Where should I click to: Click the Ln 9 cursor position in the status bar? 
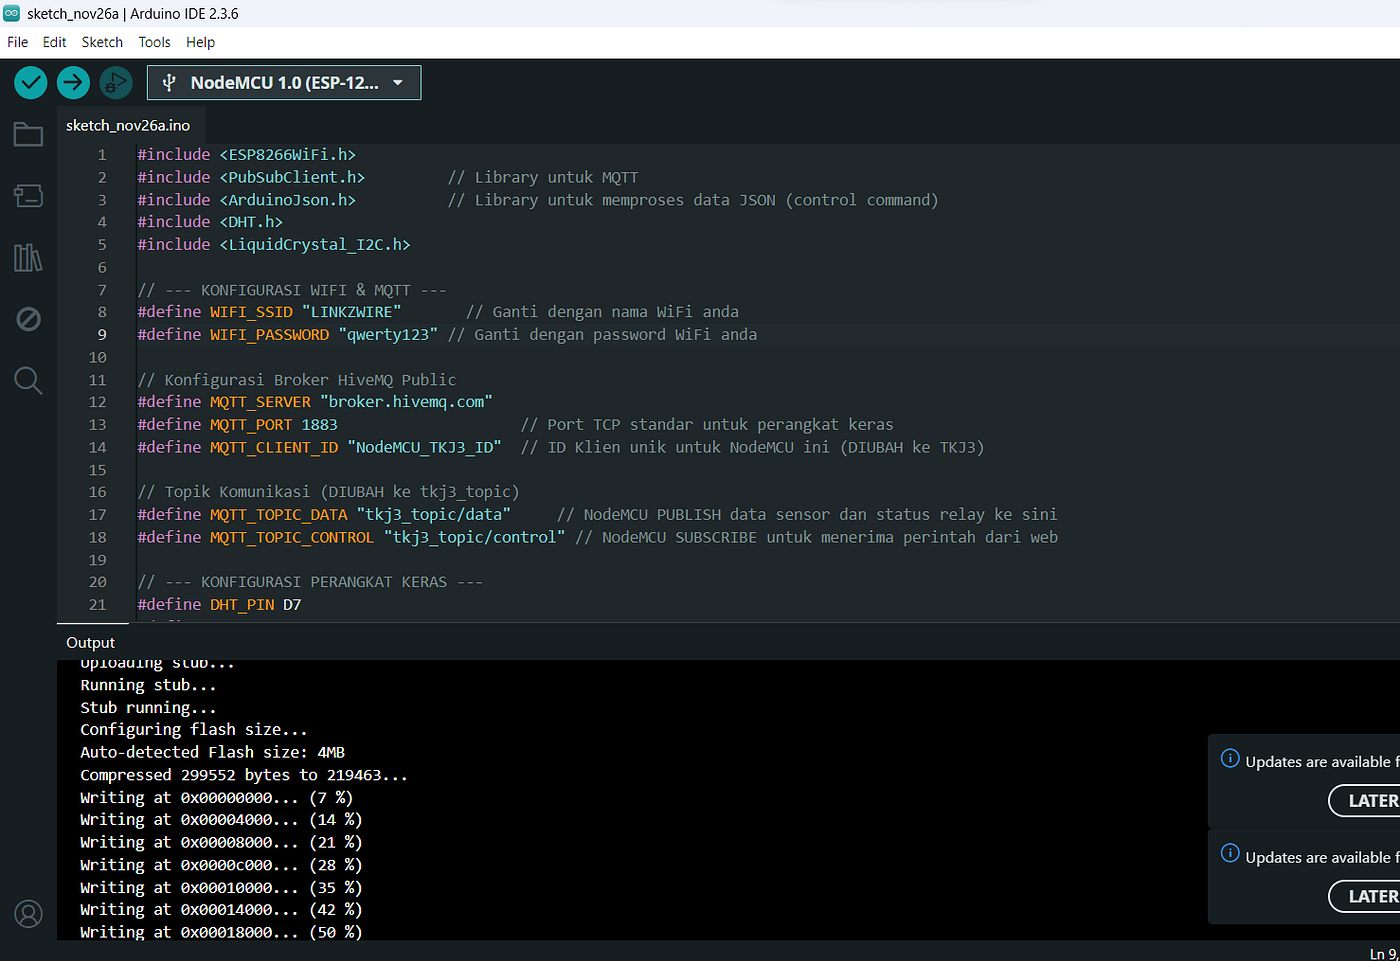pos(1384,954)
